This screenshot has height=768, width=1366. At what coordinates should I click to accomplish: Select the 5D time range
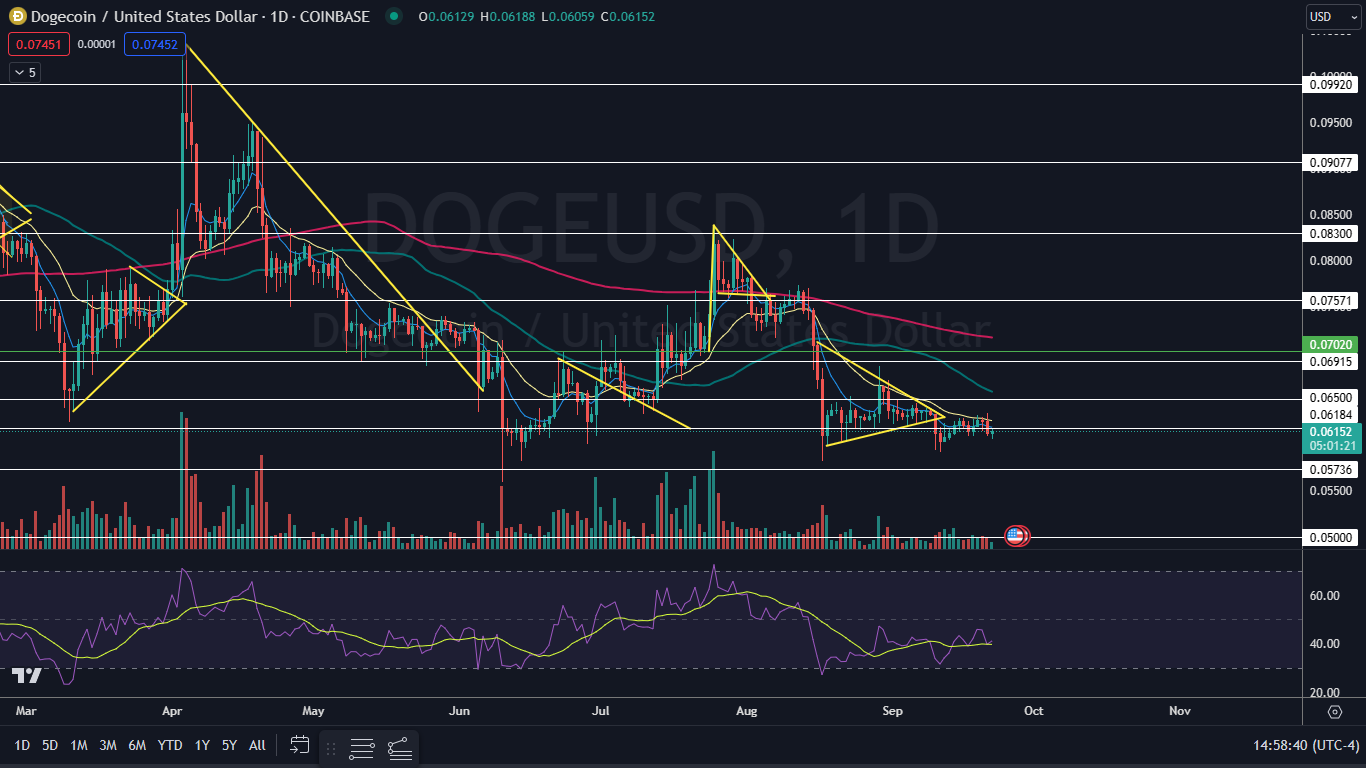(x=50, y=744)
